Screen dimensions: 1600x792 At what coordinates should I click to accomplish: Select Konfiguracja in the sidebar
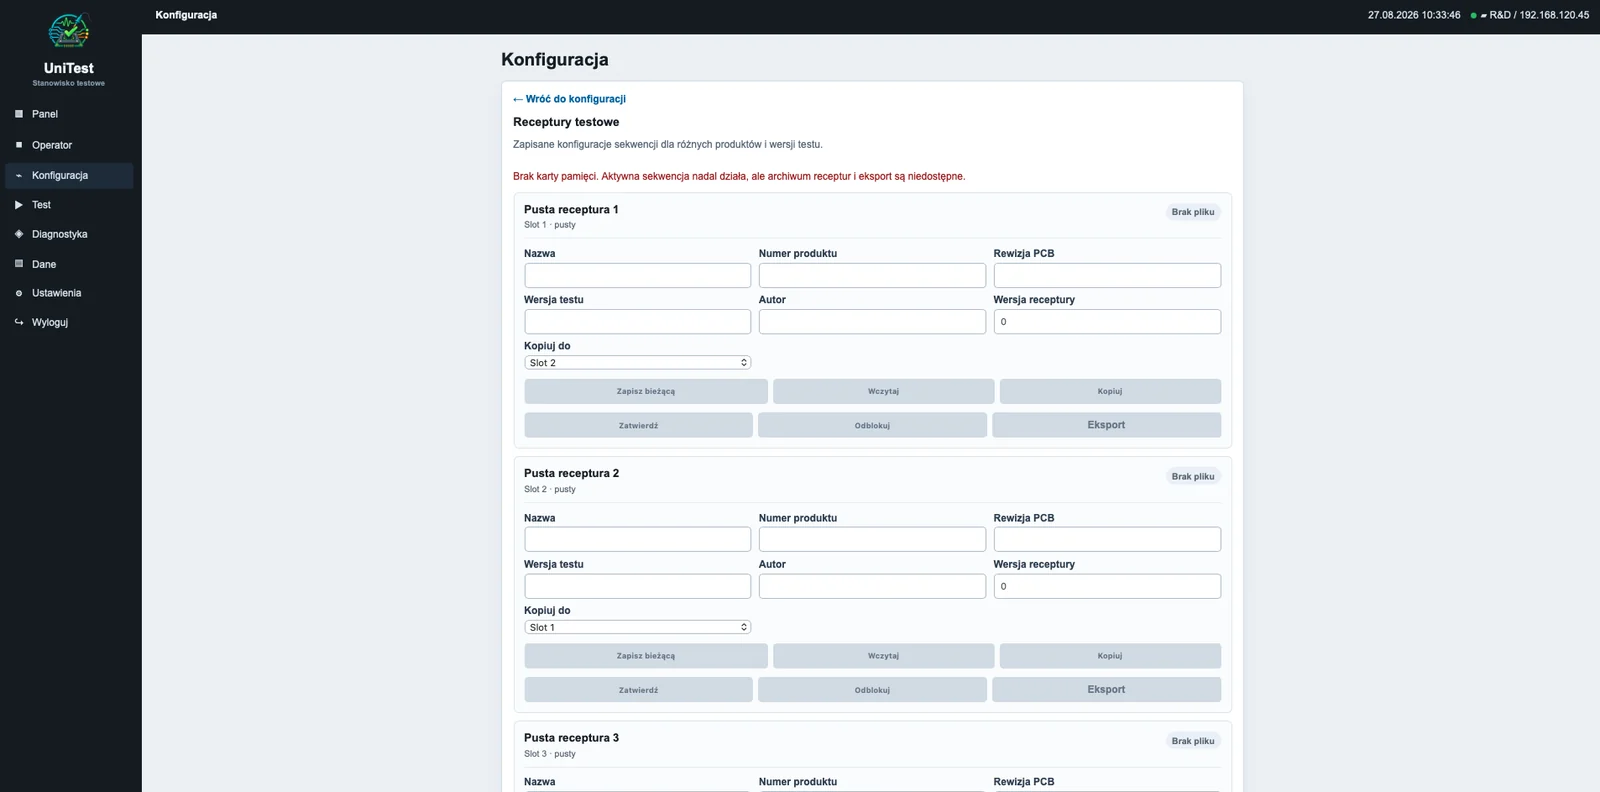tap(69, 176)
